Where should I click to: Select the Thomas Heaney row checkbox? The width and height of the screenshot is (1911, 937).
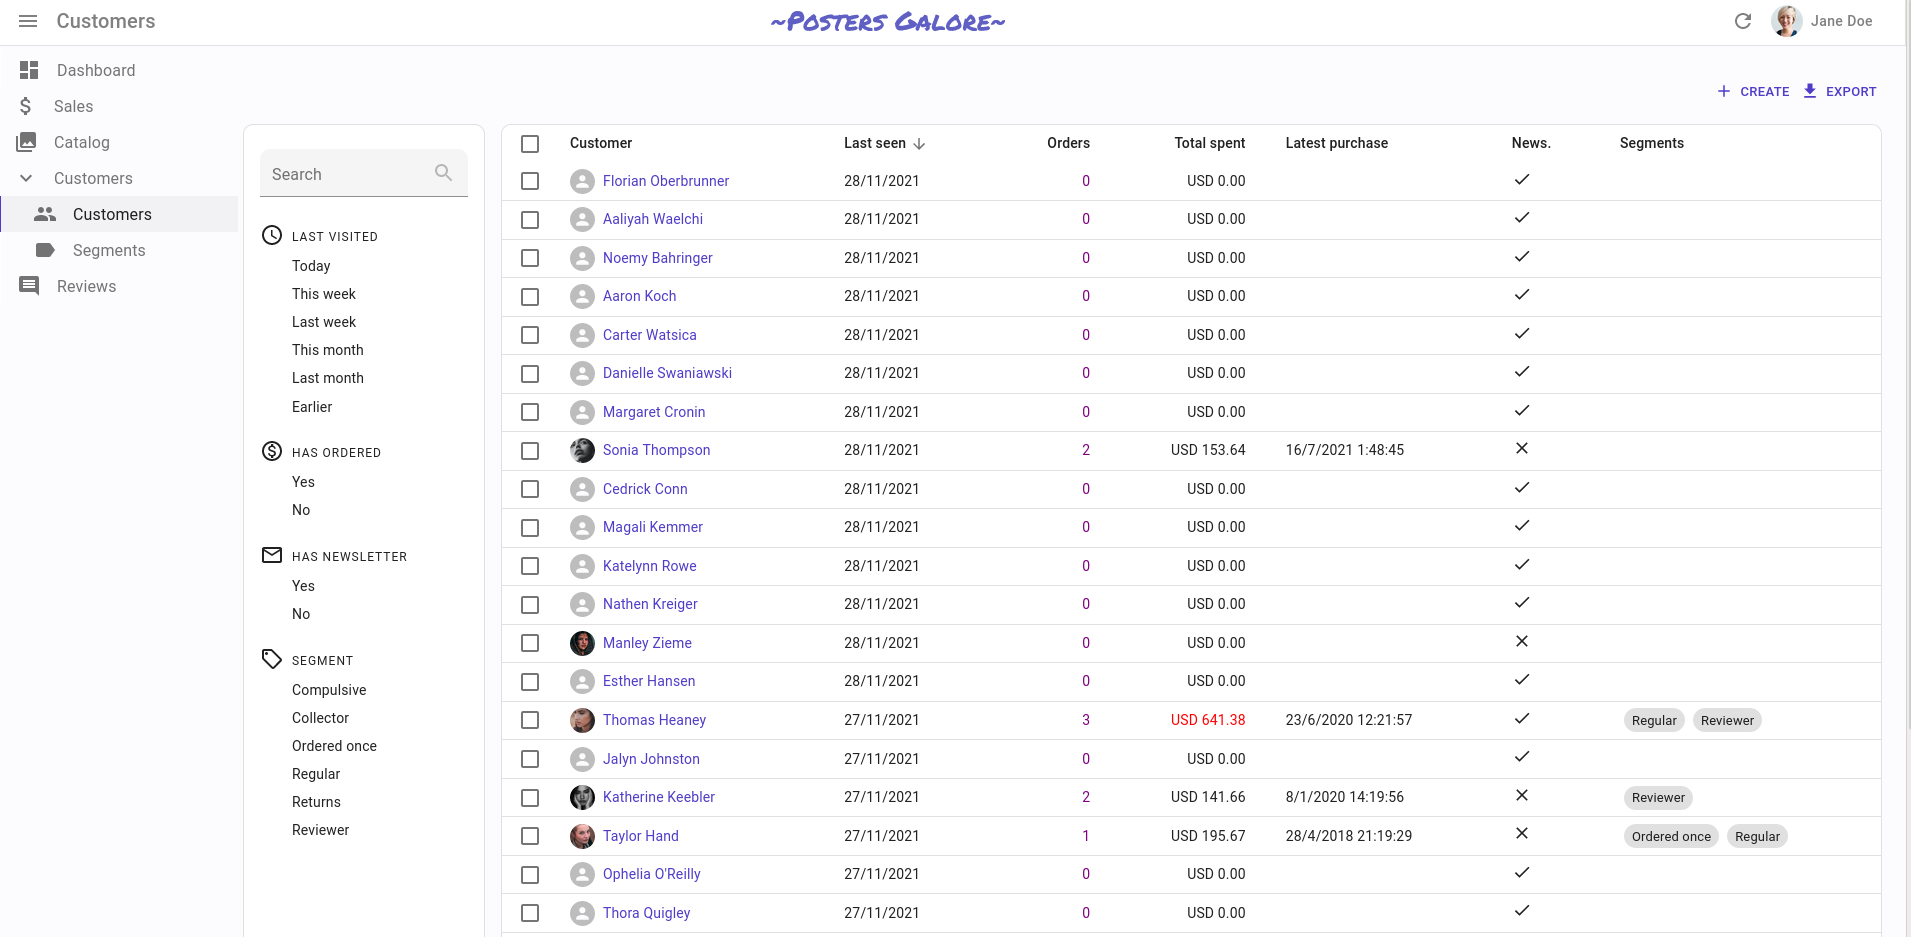click(x=530, y=720)
